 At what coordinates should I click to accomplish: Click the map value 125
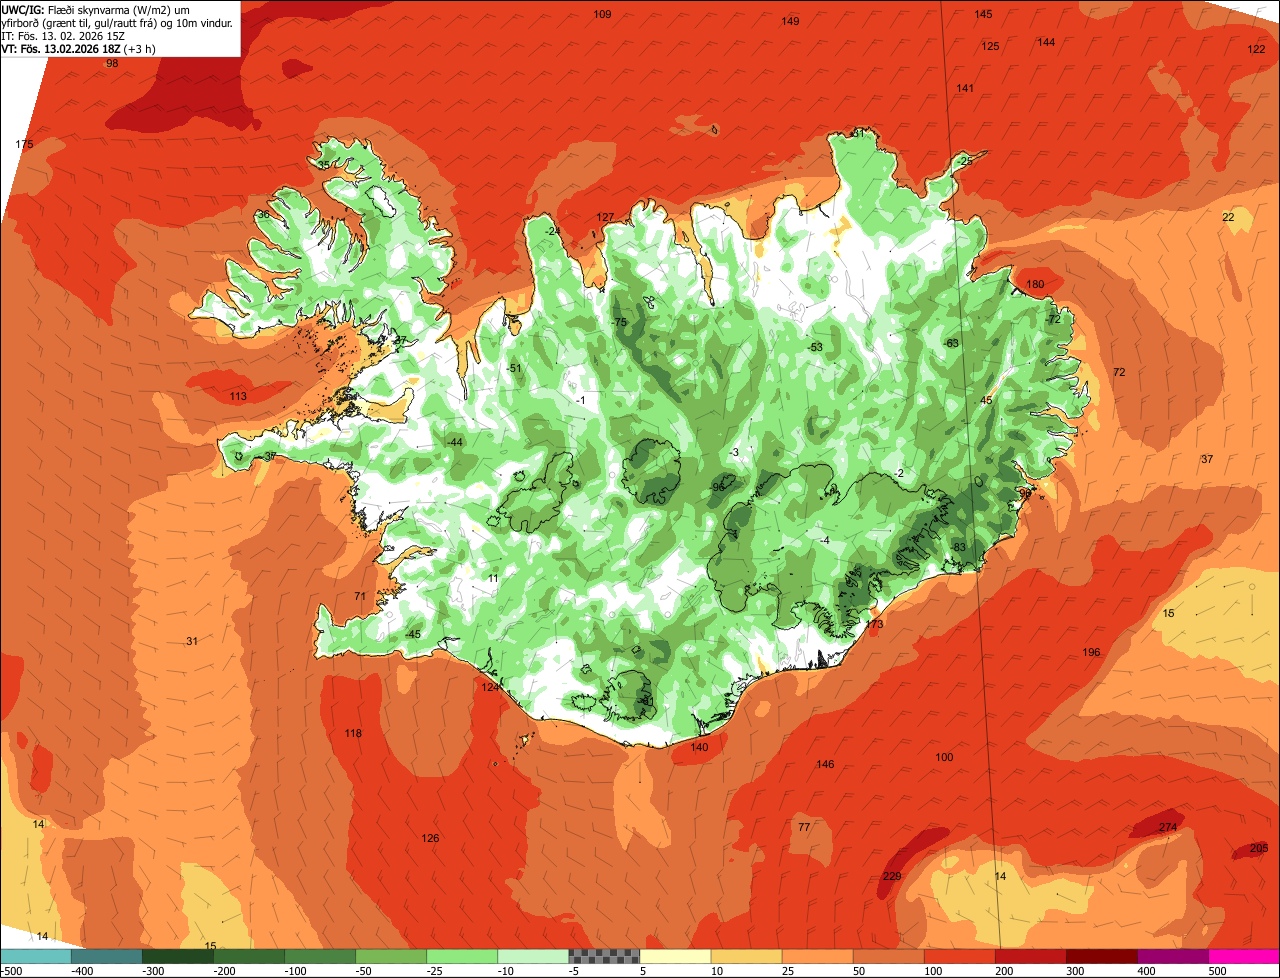click(990, 46)
